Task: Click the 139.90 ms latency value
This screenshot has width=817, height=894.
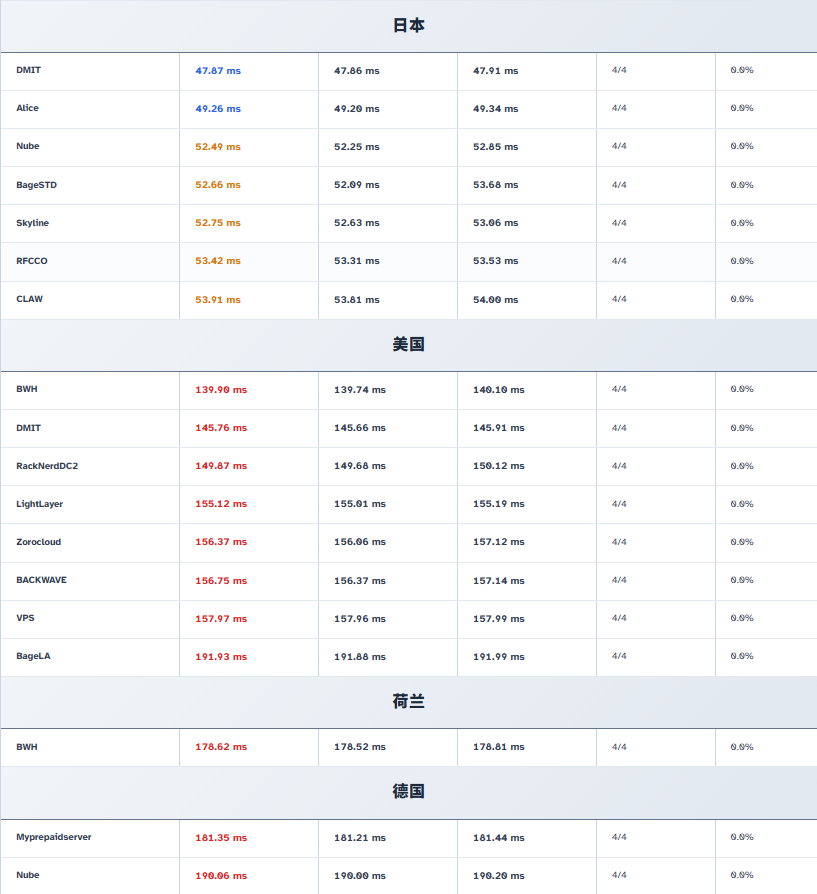Action: [x=221, y=390]
